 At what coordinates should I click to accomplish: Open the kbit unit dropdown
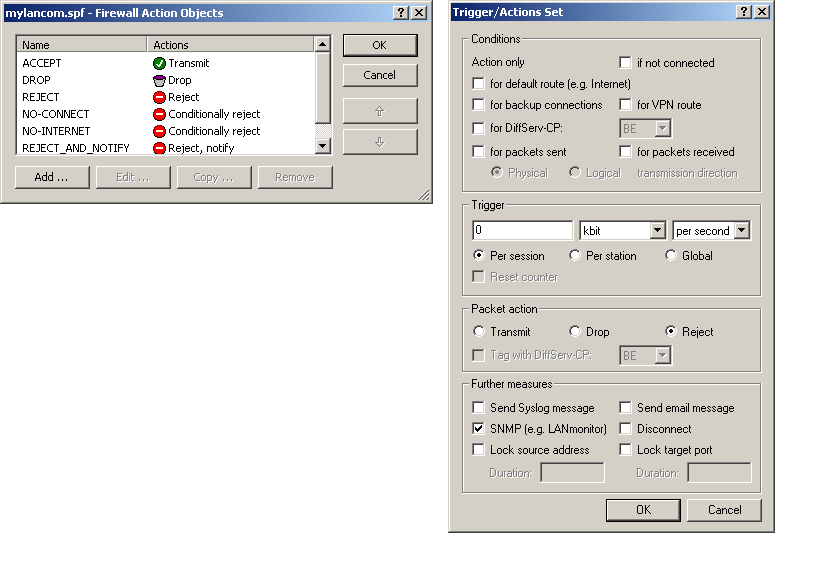(x=656, y=231)
